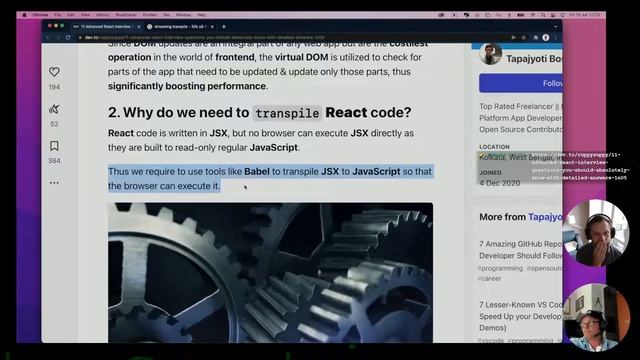The height and width of the screenshot is (360, 640).
Task: Click the browser back arrow
Action: click(48, 38)
